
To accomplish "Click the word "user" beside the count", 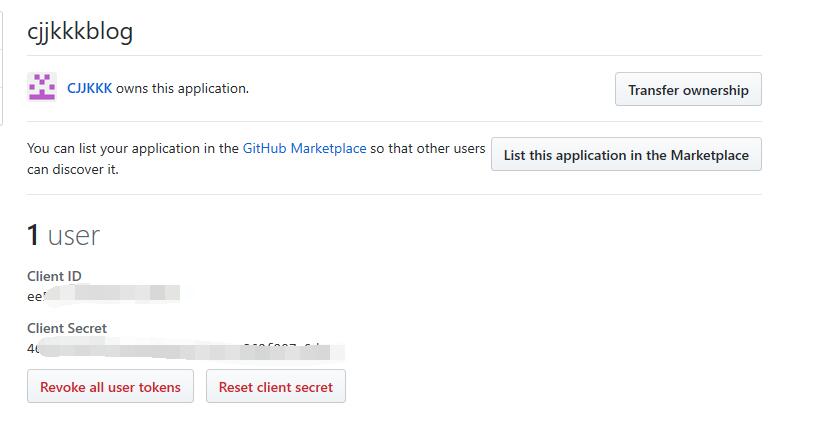I will 74,236.
